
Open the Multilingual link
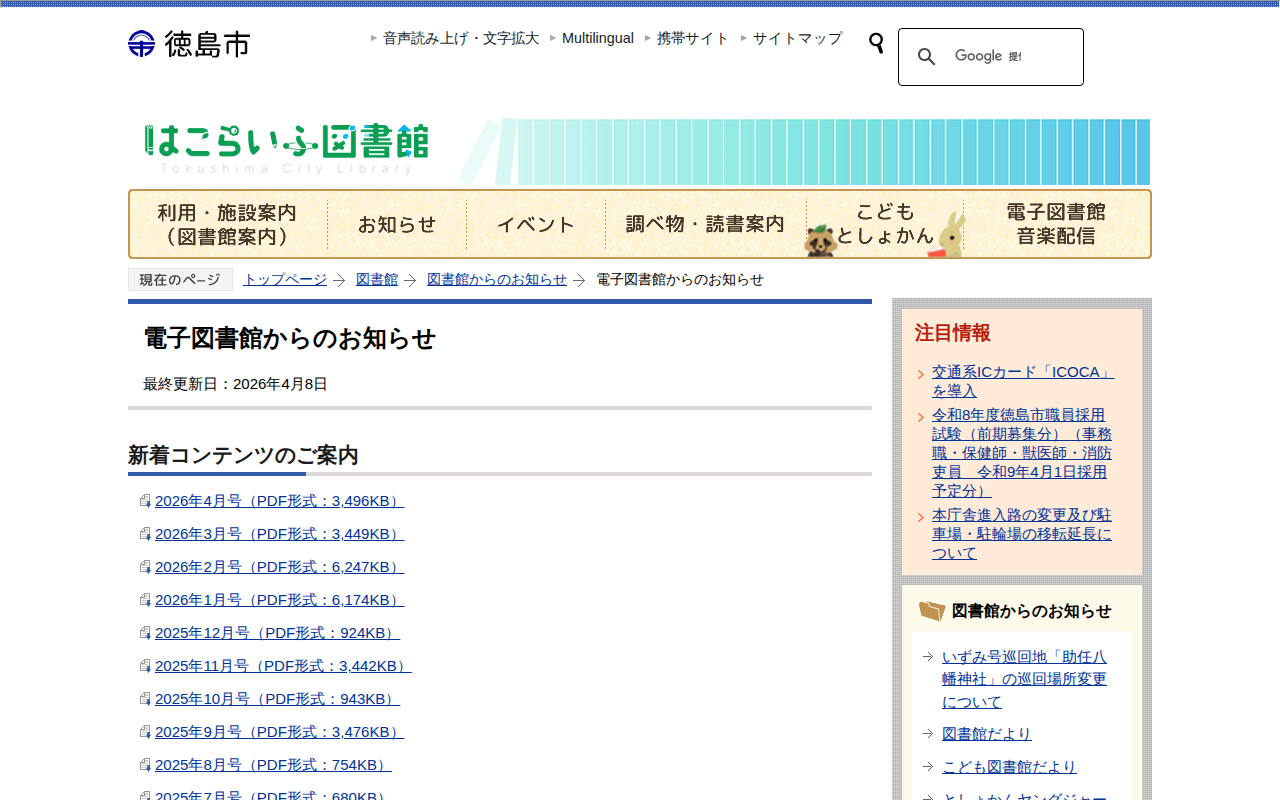[597, 38]
